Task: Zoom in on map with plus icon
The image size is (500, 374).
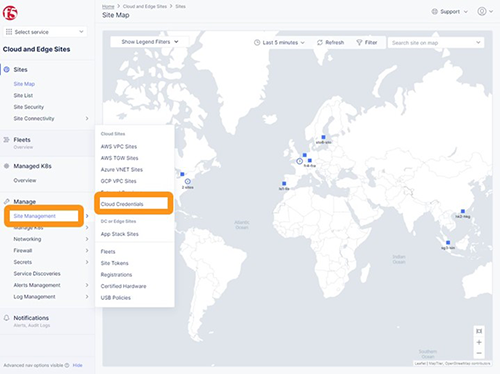Action: [479, 342]
